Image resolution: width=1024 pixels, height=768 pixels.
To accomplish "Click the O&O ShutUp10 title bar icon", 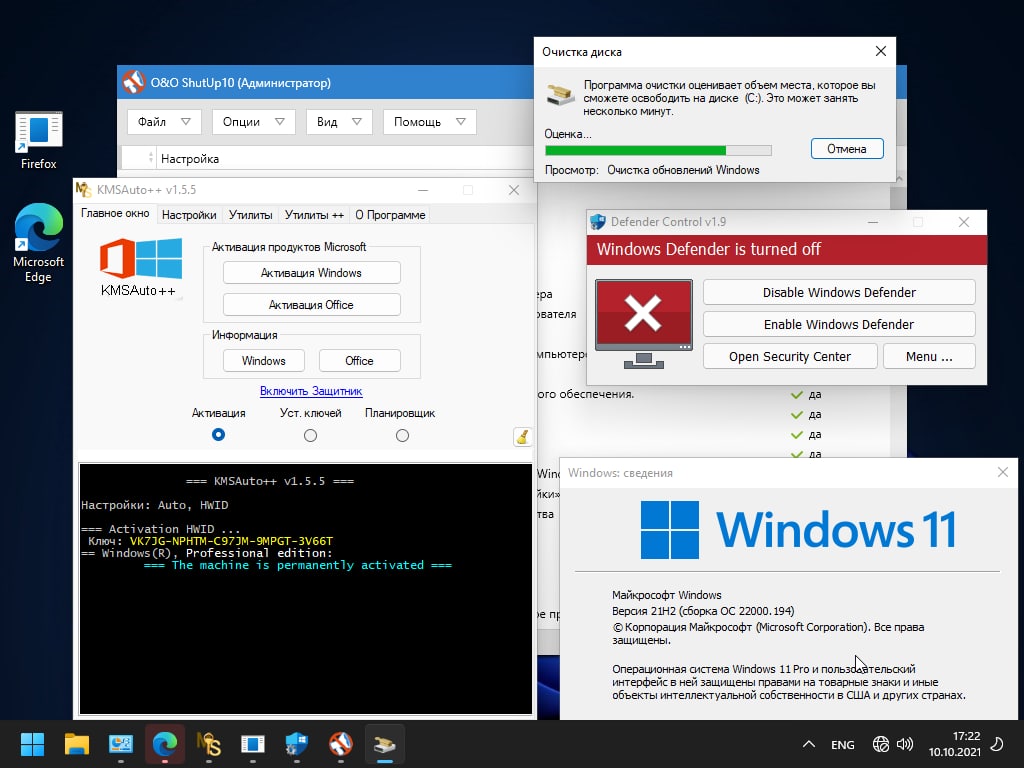I will pos(133,82).
